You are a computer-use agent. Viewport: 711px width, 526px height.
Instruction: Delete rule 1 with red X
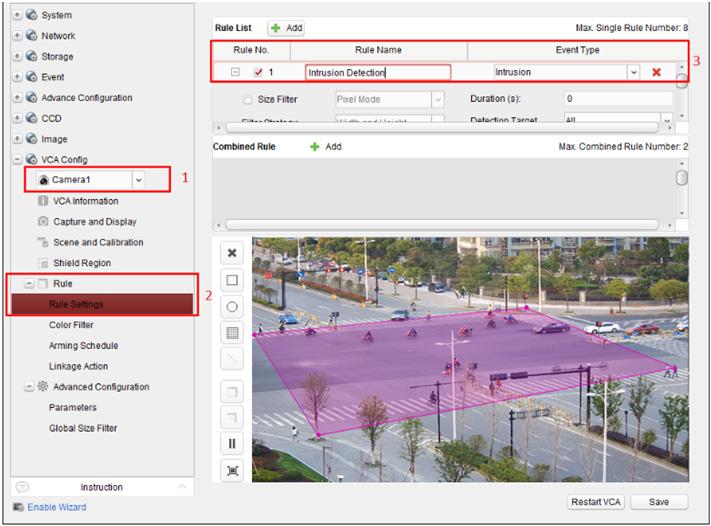656,72
